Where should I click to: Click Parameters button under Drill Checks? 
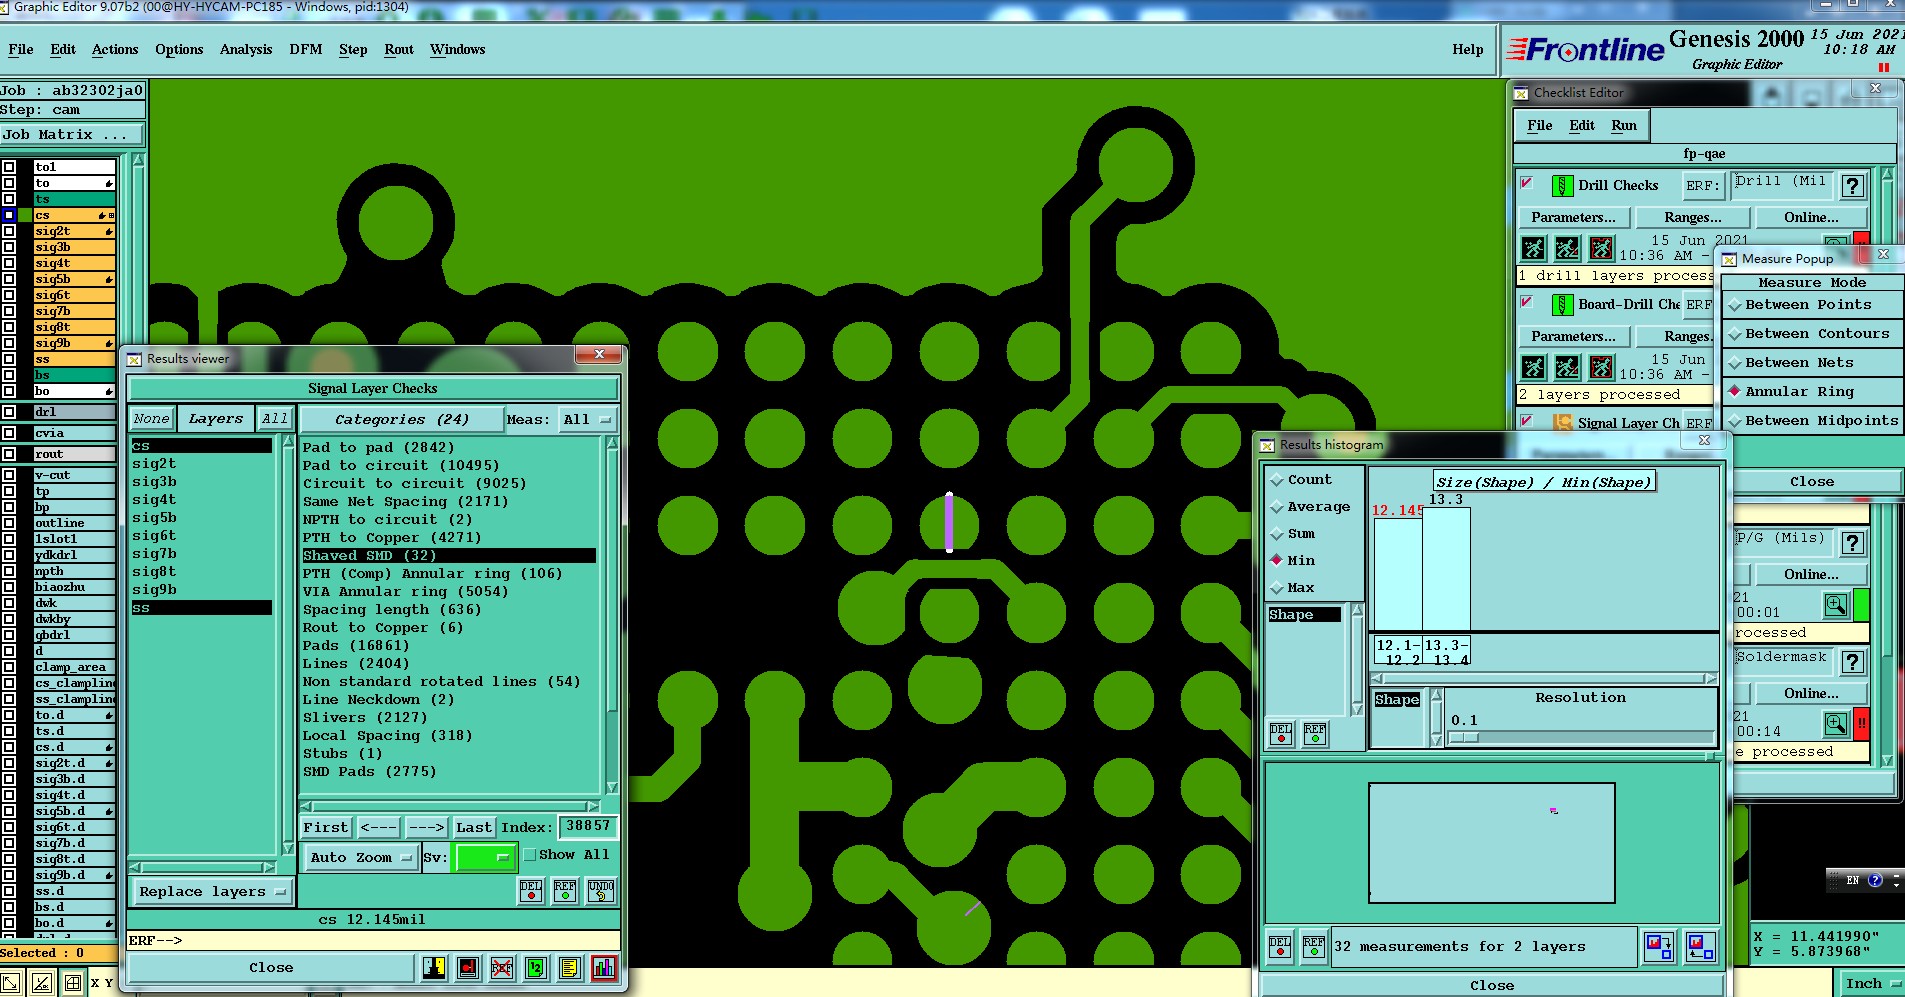(1574, 218)
